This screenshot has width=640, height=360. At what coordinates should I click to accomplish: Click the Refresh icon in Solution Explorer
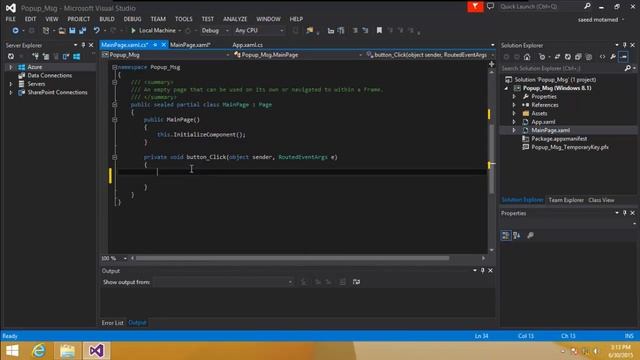point(568,57)
